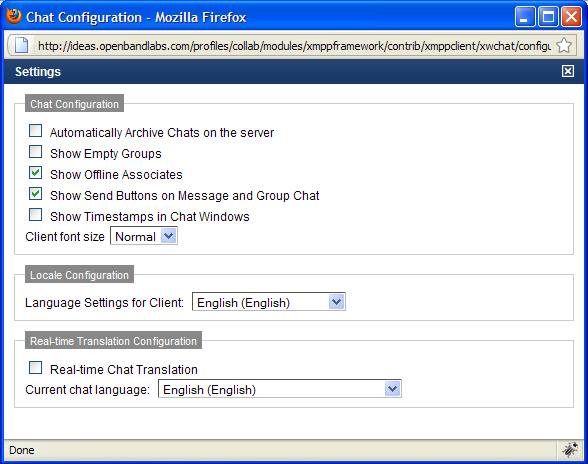Turn on Real-time Chat Translation
Viewport: 588px width, 464px height.
point(35,368)
